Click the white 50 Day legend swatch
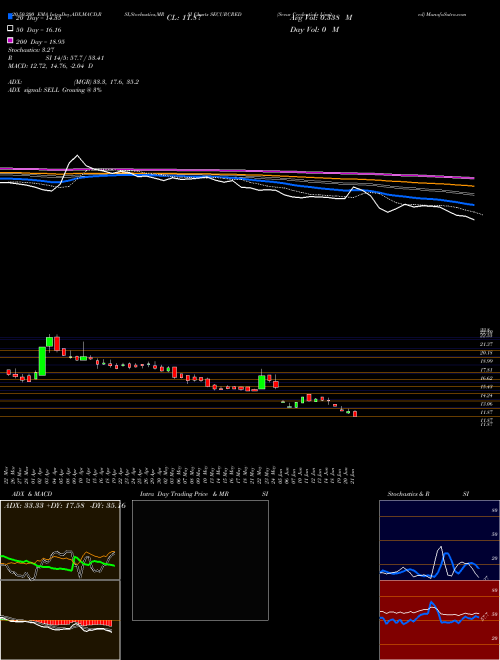This screenshot has height=660, width=500. pyautogui.click(x=11, y=29)
